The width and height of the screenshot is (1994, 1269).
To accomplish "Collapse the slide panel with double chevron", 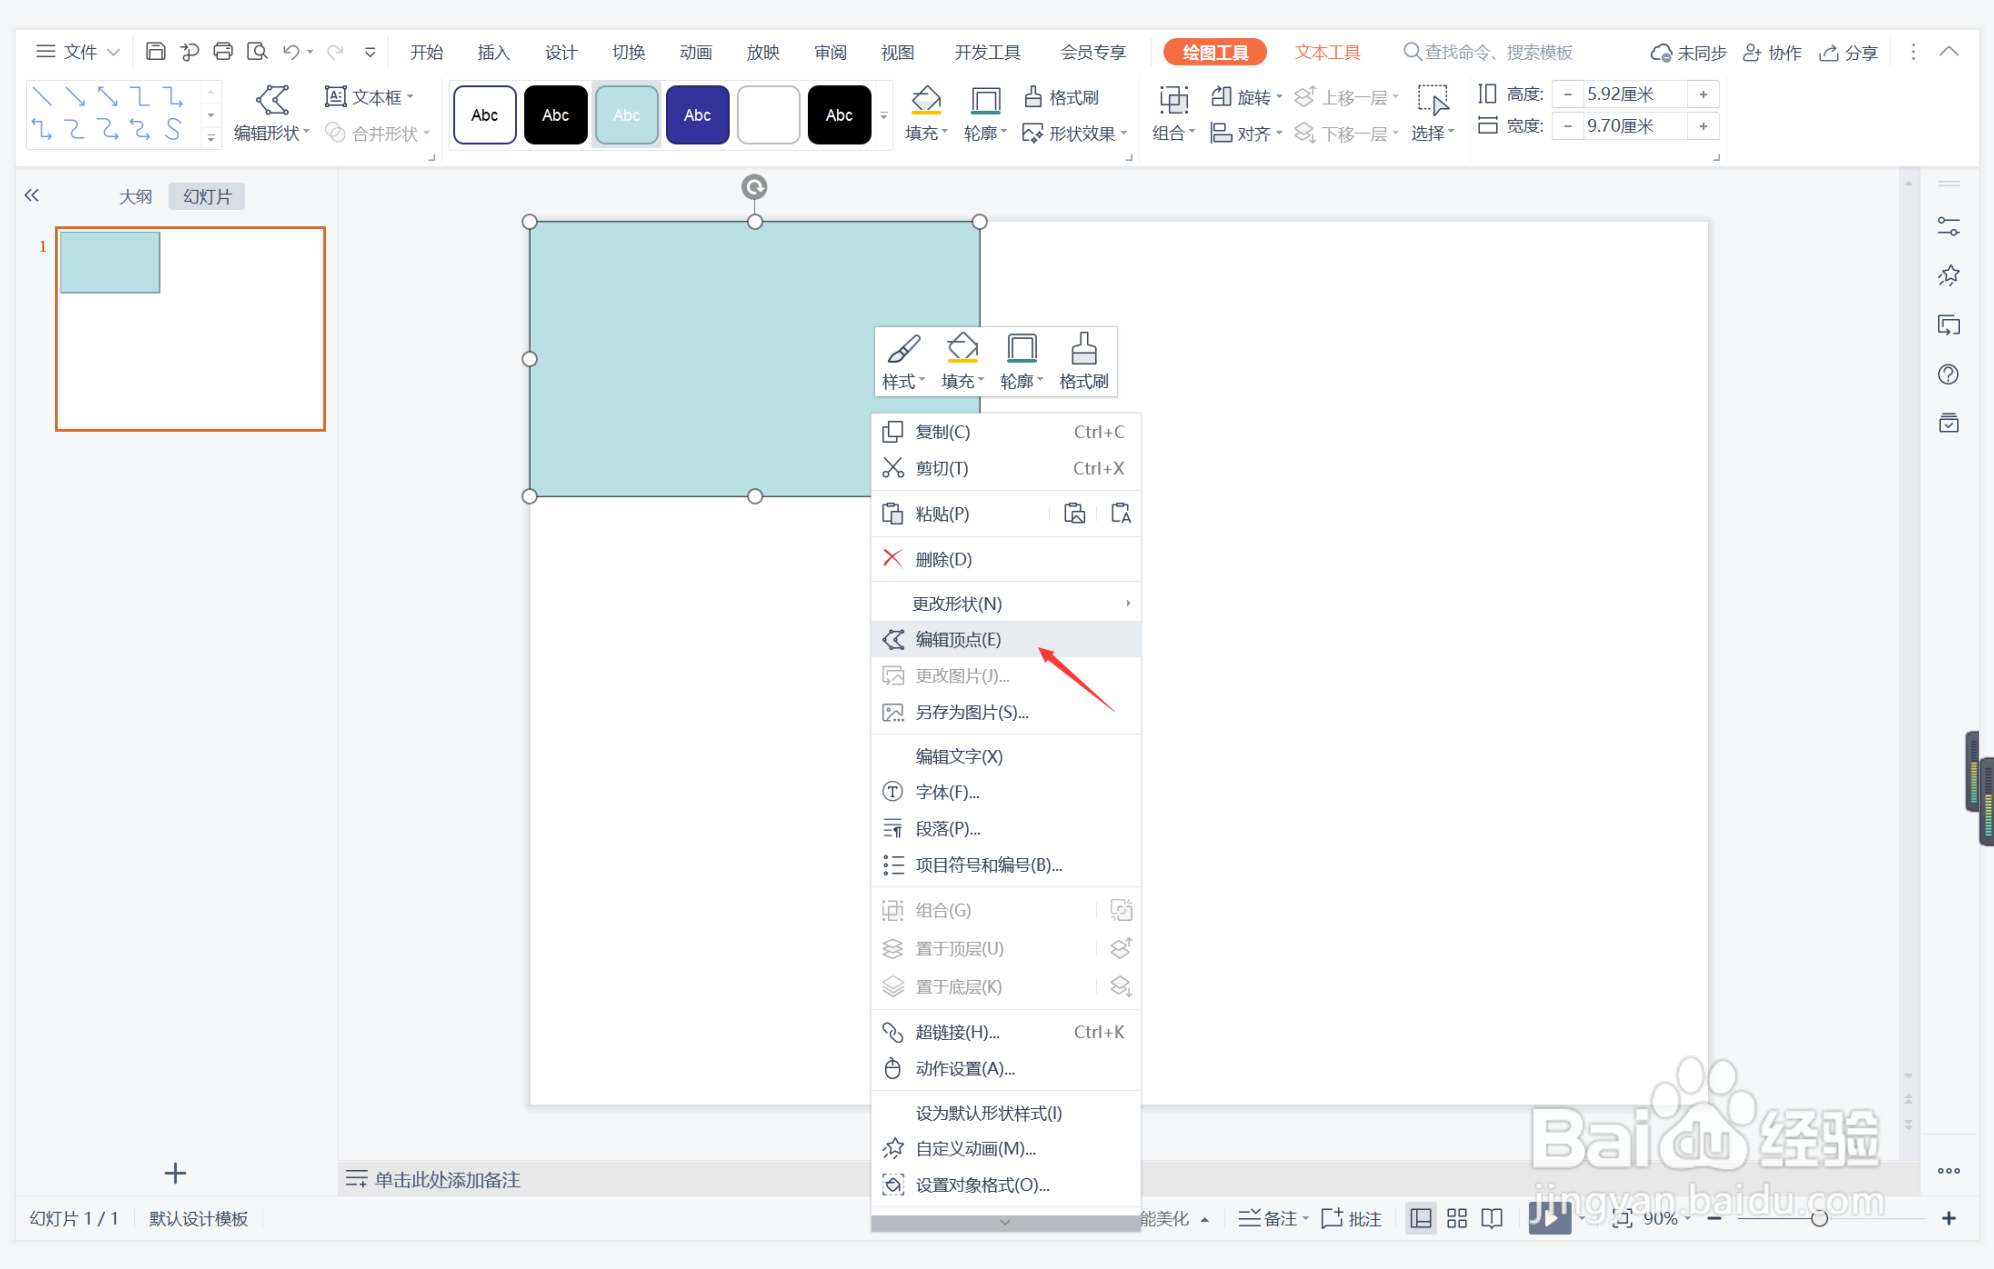I will [x=32, y=196].
